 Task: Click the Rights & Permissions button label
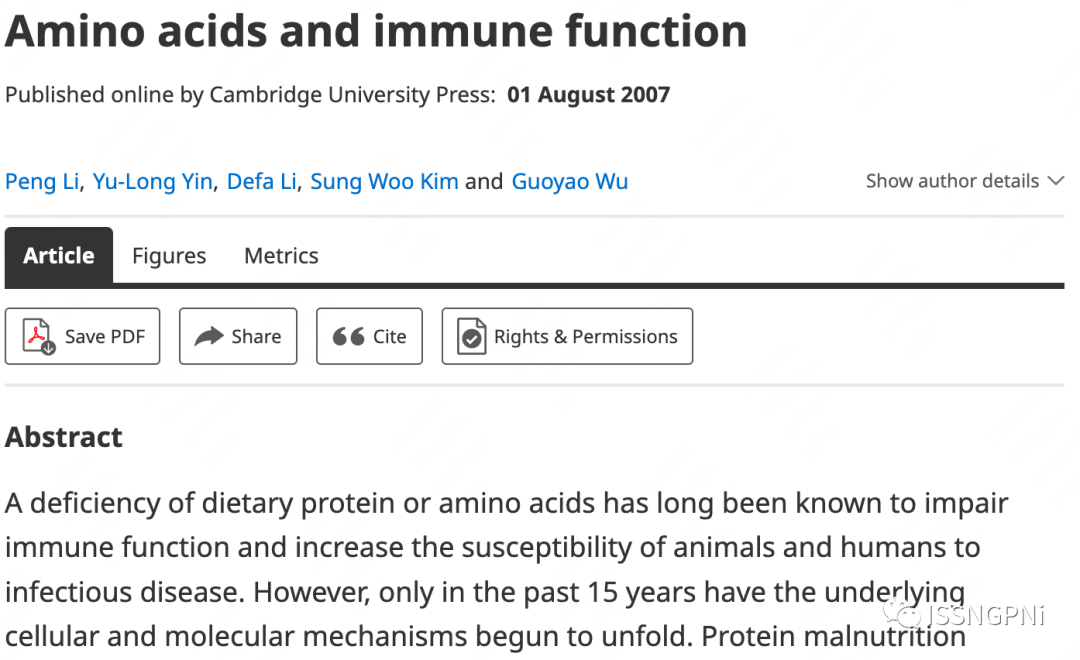585,337
